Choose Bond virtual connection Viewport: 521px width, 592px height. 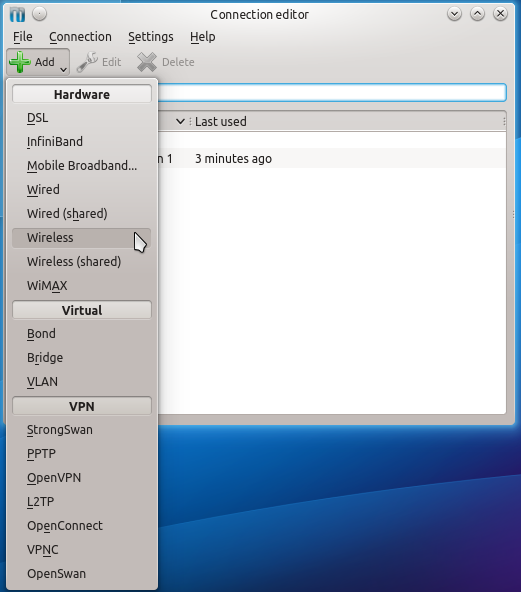click(x=82, y=334)
